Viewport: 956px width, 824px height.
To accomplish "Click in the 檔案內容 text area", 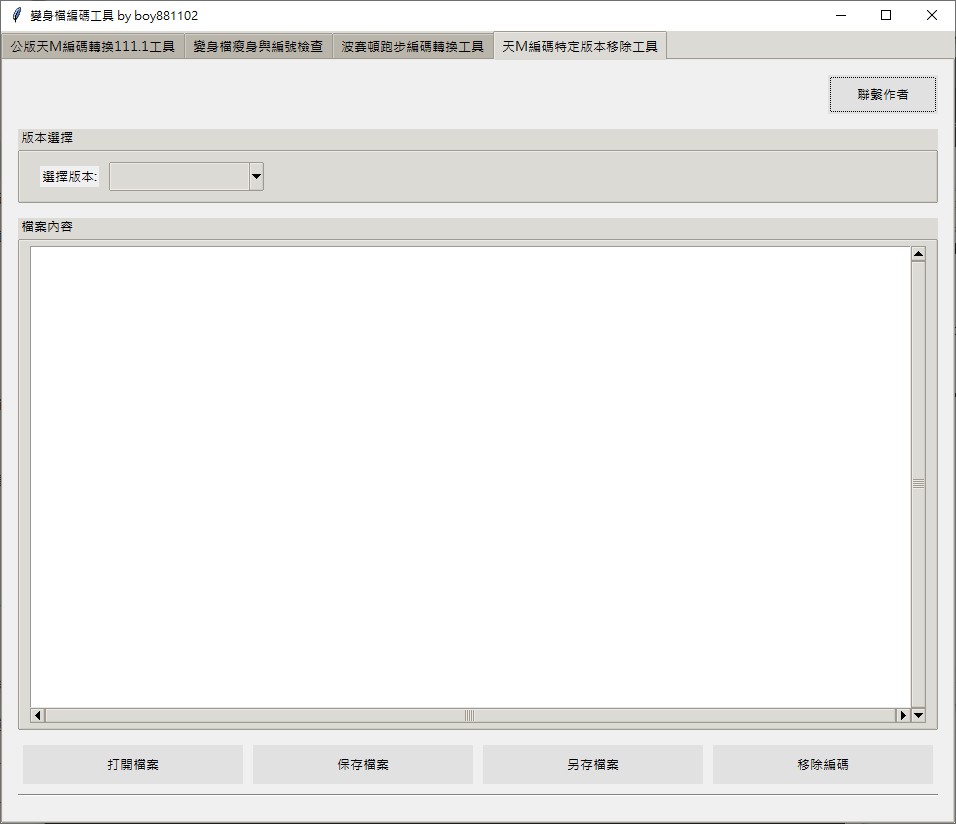I will (x=470, y=477).
